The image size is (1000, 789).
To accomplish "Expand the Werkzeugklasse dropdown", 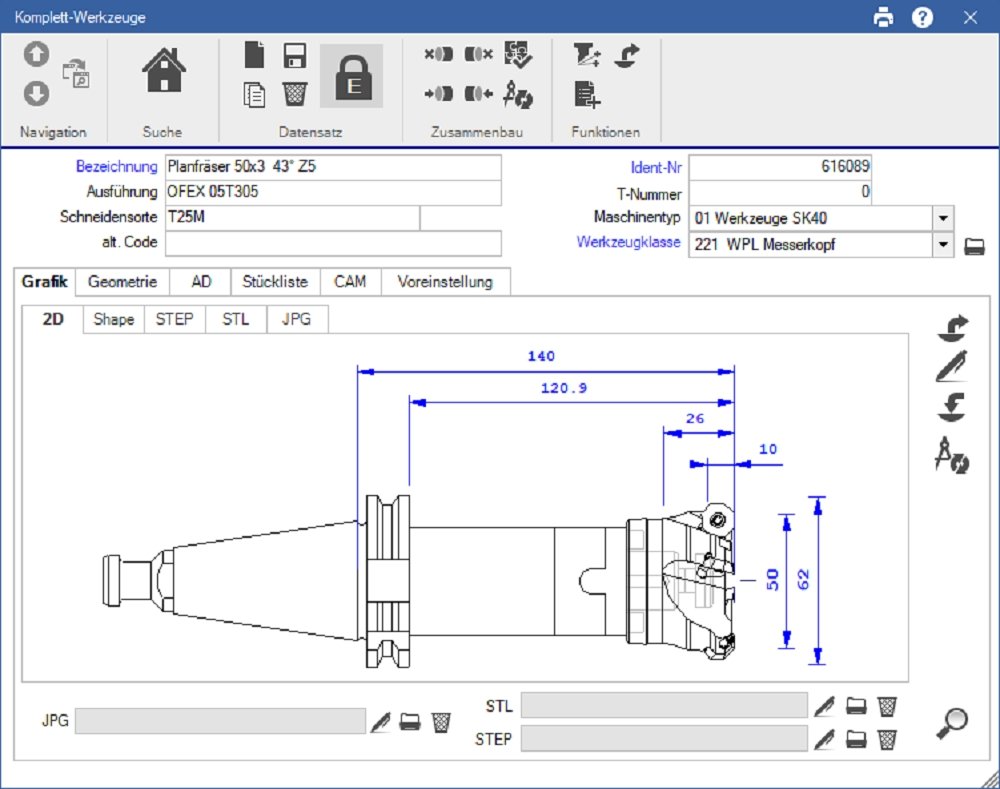I will coord(942,243).
